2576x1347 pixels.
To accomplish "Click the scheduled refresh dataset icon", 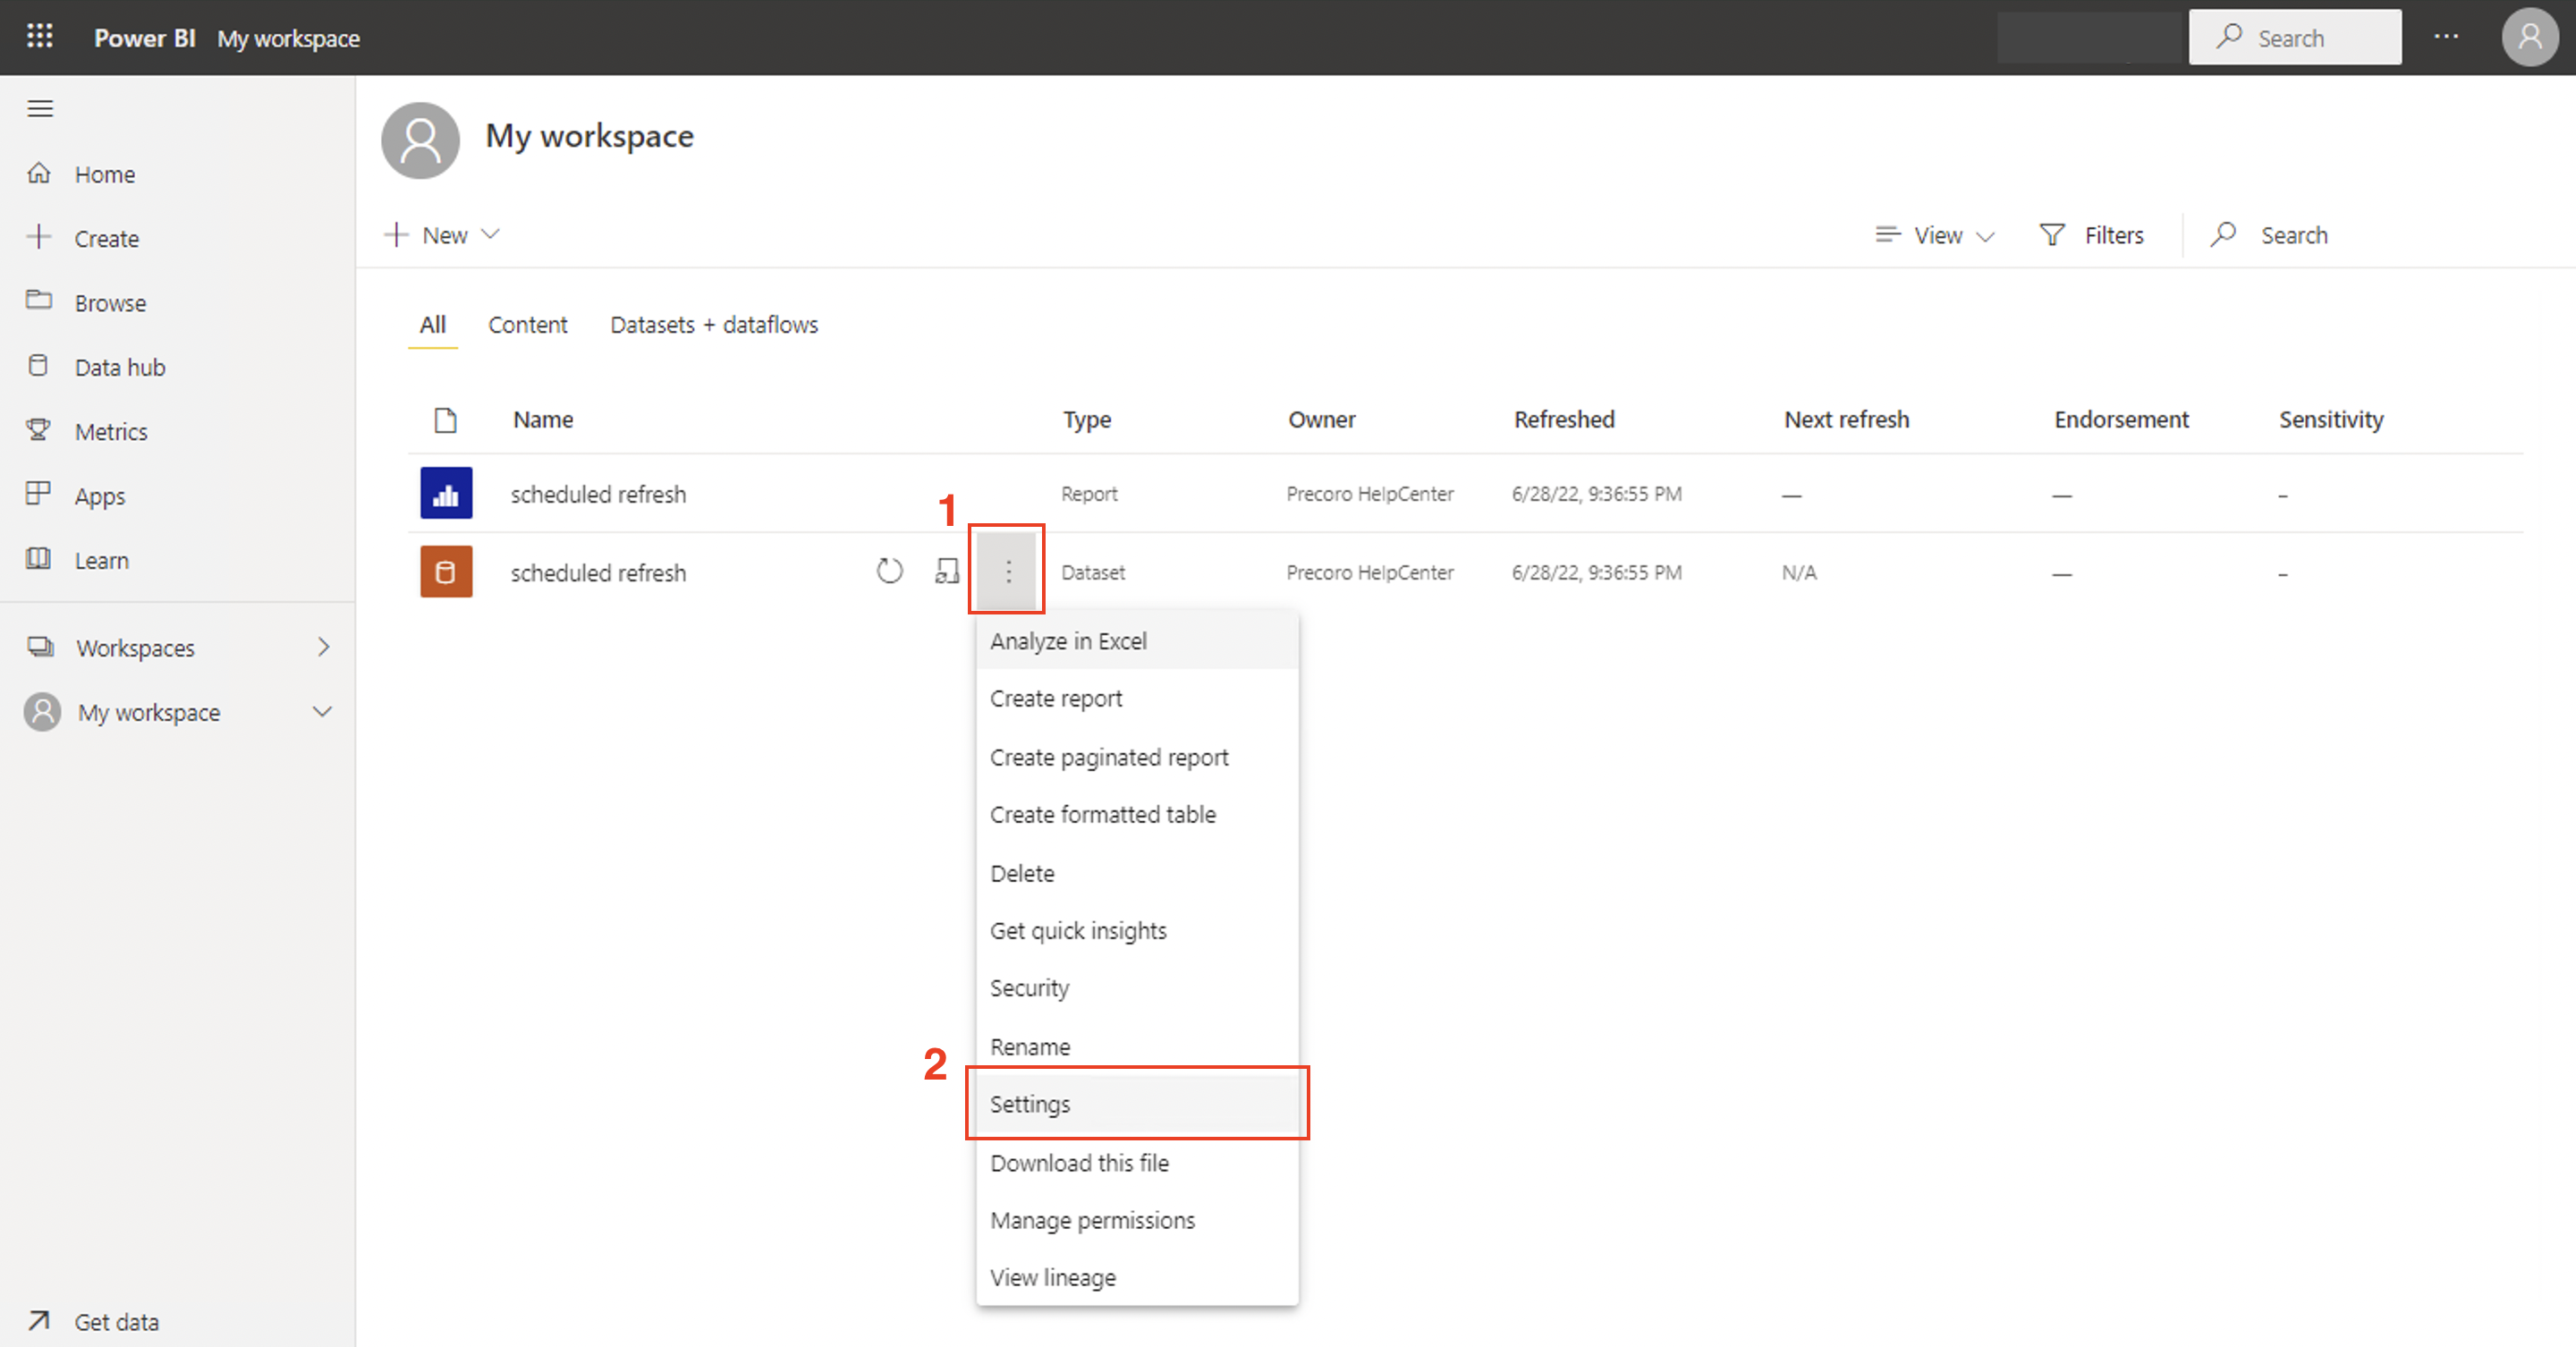I will coord(446,571).
